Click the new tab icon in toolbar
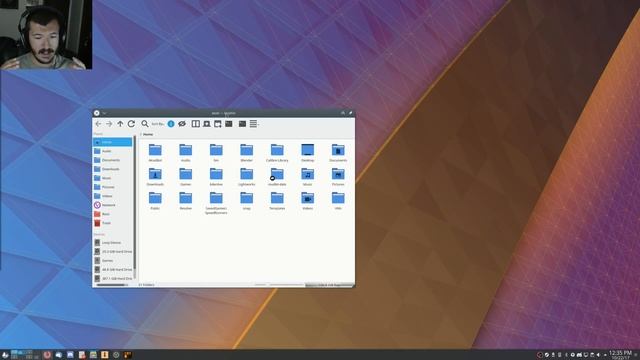 [218, 124]
